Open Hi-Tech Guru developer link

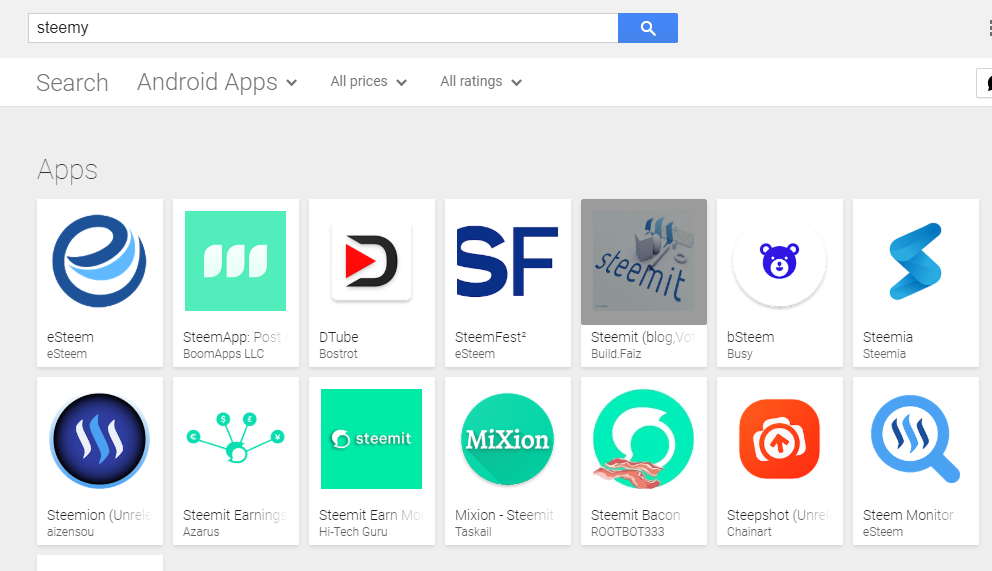(x=353, y=532)
